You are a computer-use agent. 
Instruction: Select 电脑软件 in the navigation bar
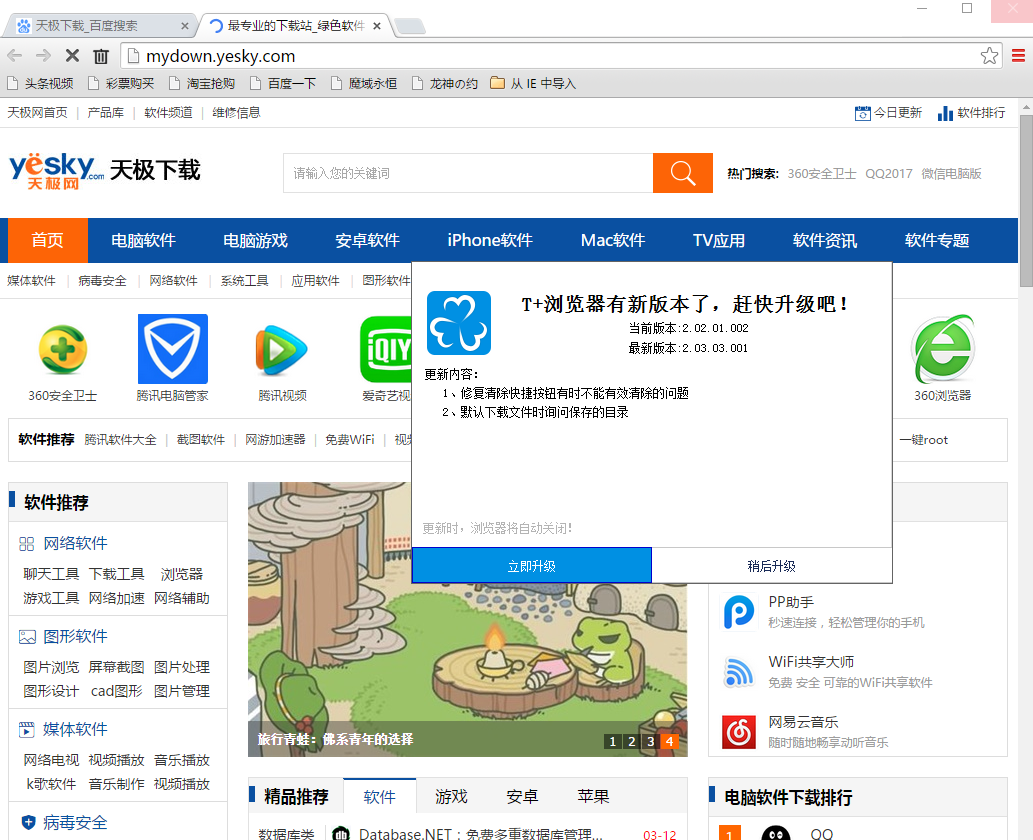pyautogui.click(x=143, y=240)
